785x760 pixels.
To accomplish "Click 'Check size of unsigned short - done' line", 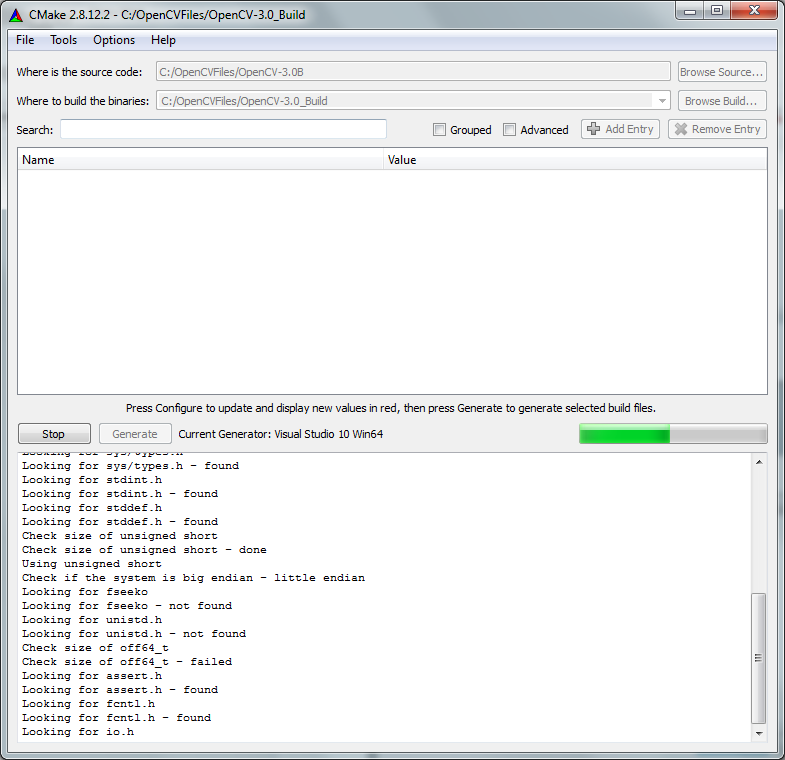I will pyautogui.click(x=144, y=550).
